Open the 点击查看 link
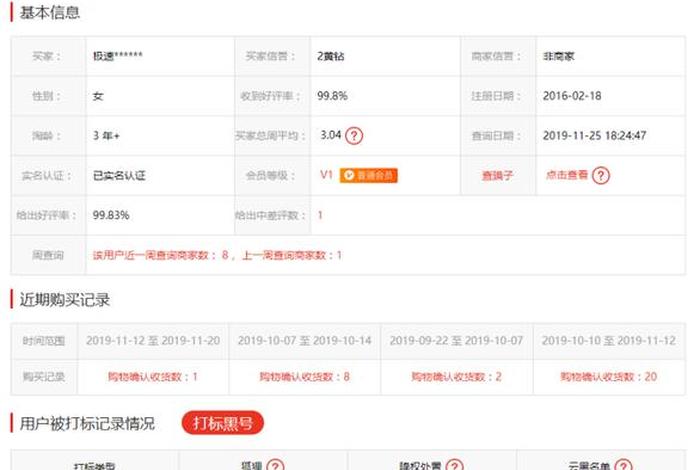700x470 pixels. click(x=564, y=175)
